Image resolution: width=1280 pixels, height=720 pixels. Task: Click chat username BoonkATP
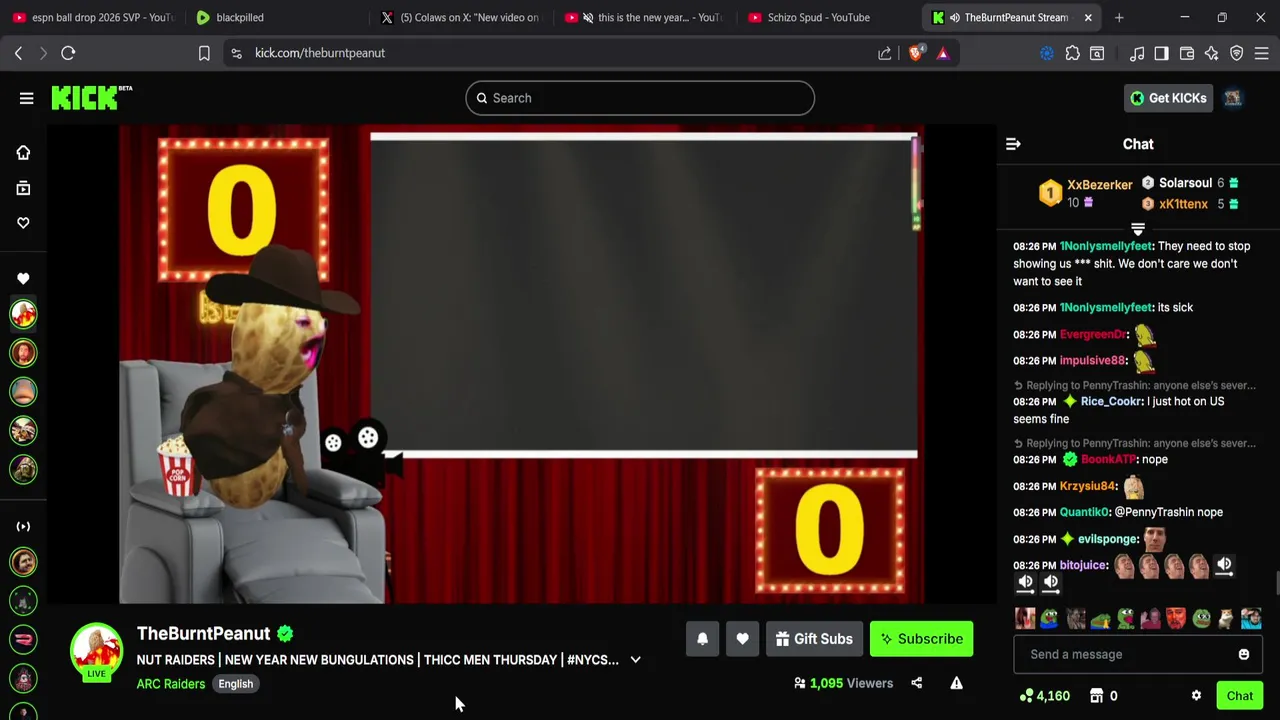point(1108,459)
